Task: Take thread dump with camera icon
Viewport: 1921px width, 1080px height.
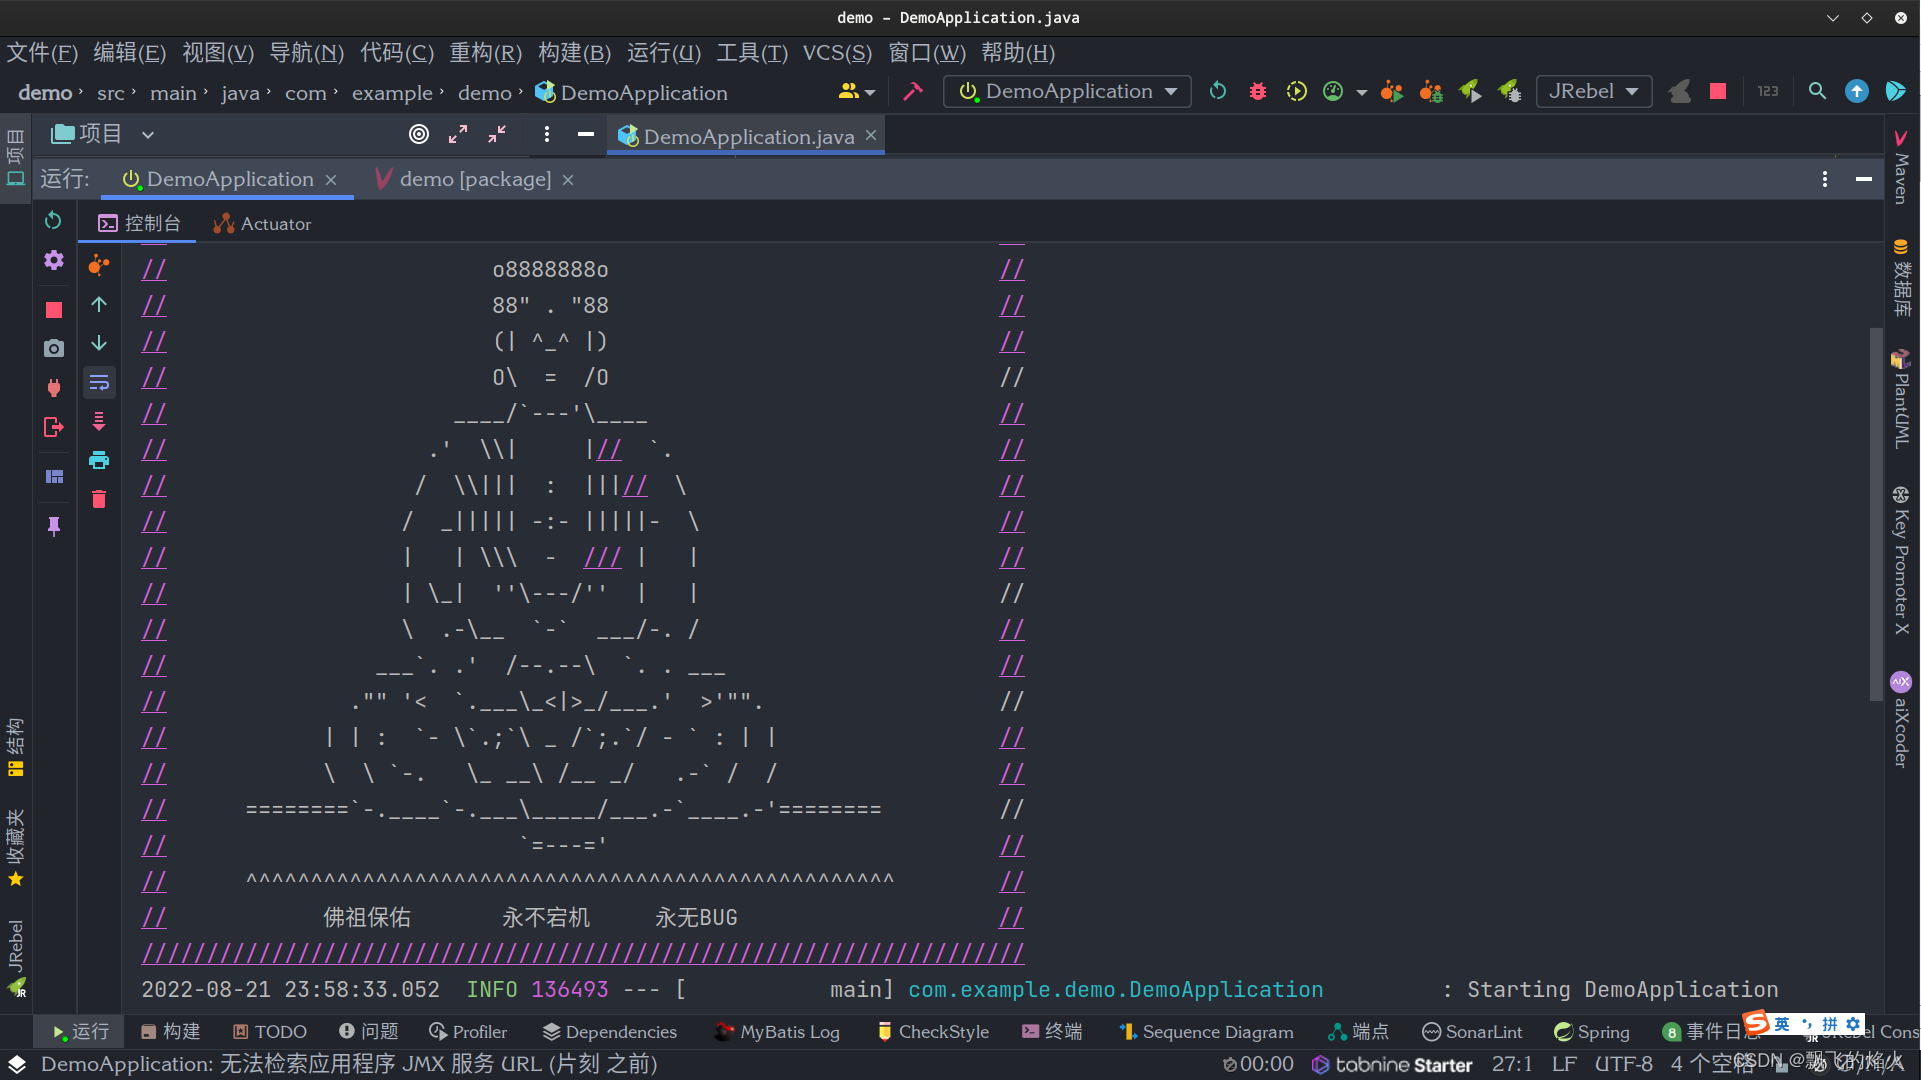Action: coord(53,348)
